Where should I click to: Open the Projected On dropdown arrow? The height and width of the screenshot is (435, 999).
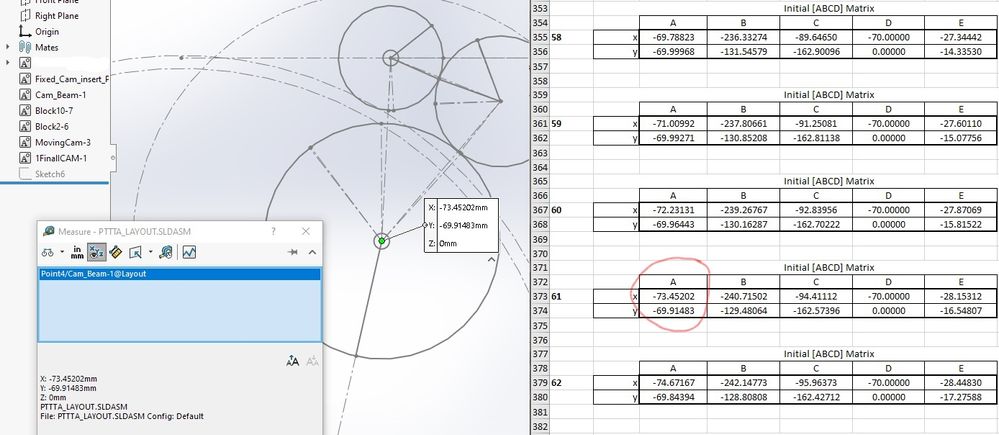[x=150, y=252]
